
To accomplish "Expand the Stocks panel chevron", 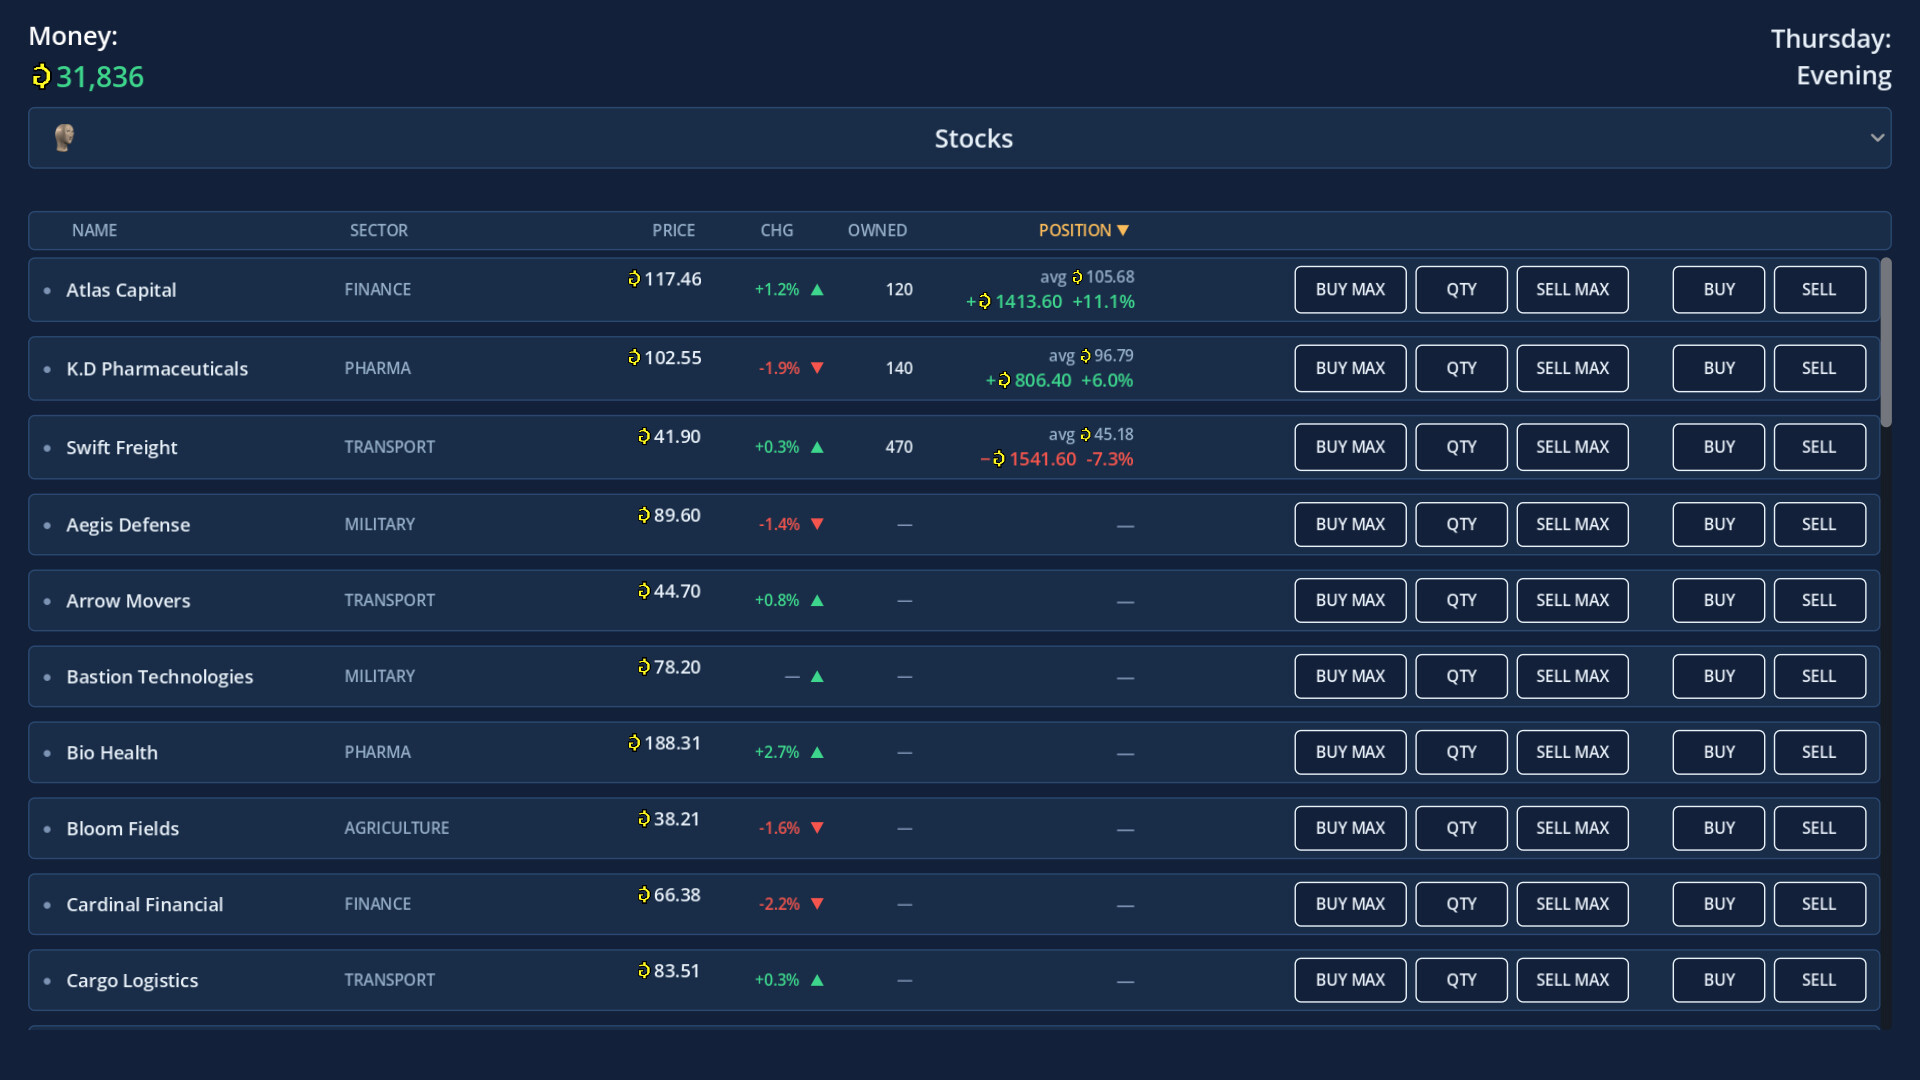I will 1877,138.
